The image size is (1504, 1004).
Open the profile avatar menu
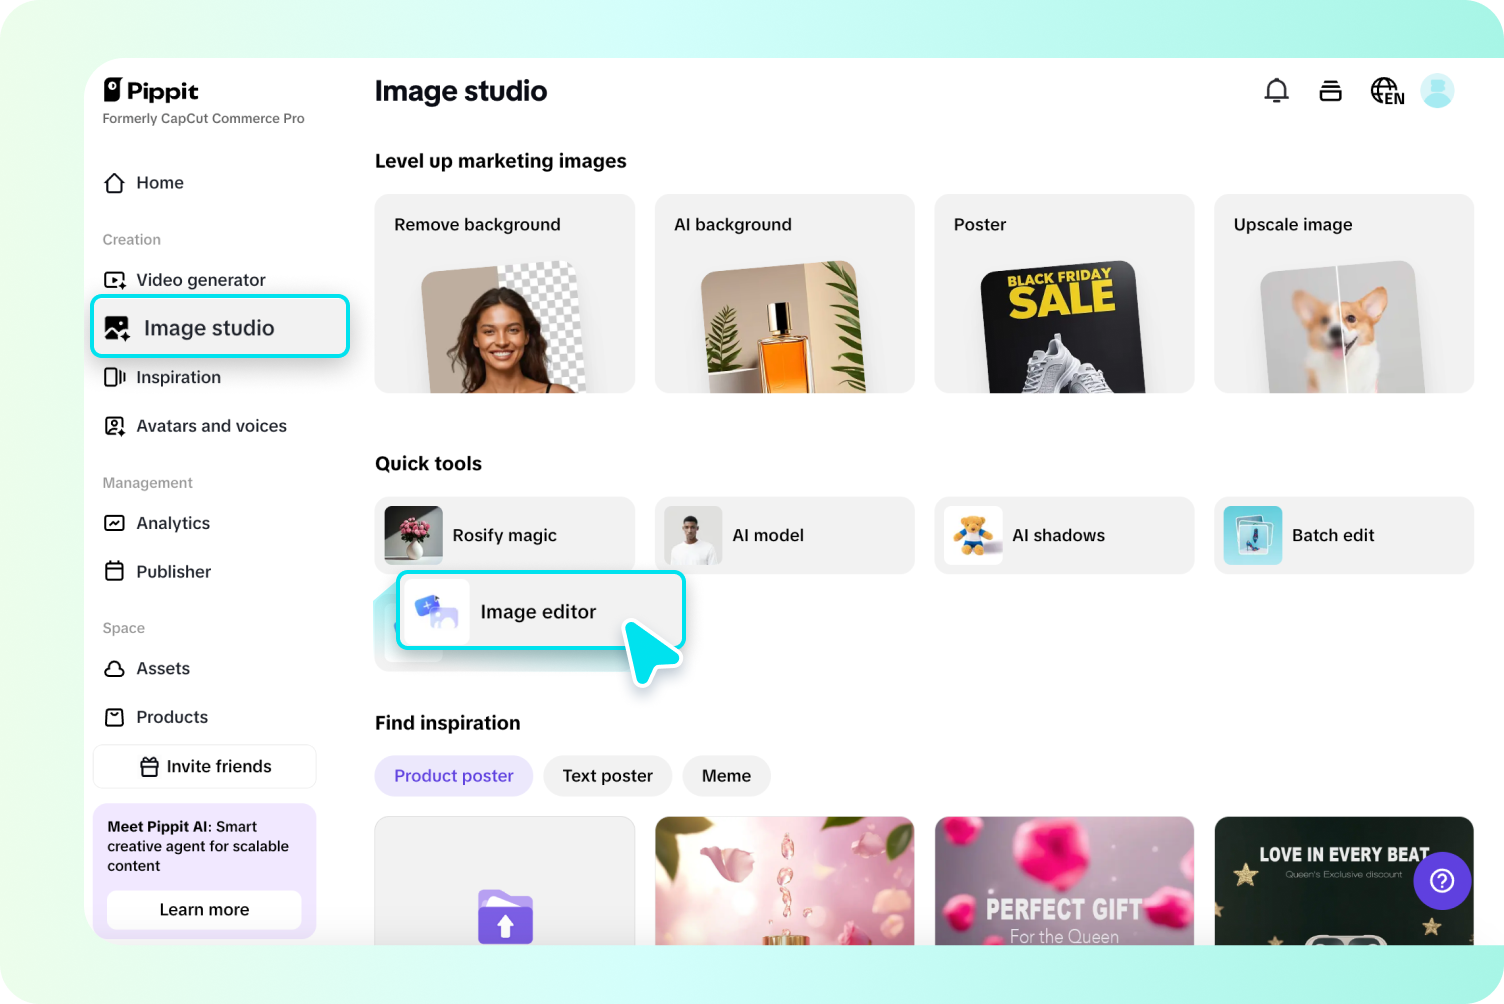pyautogui.click(x=1437, y=91)
